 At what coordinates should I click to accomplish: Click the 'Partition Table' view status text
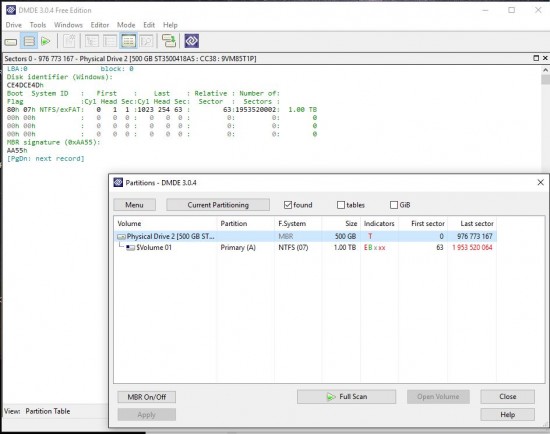pos(48,411)
